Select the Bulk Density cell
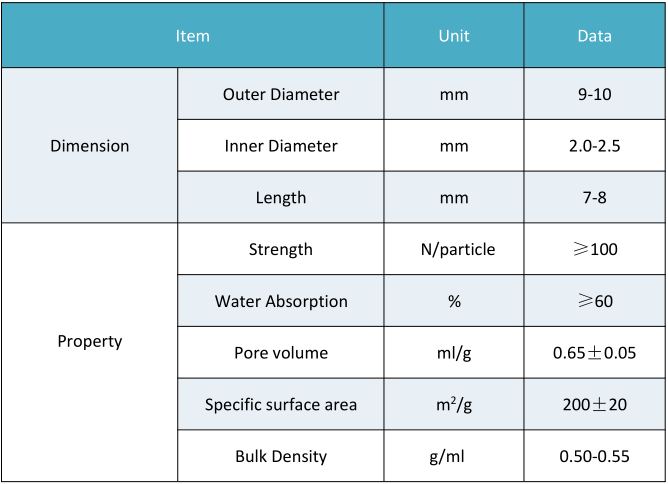This screenshot has width=668, height=484. click(x=281, y=456)
